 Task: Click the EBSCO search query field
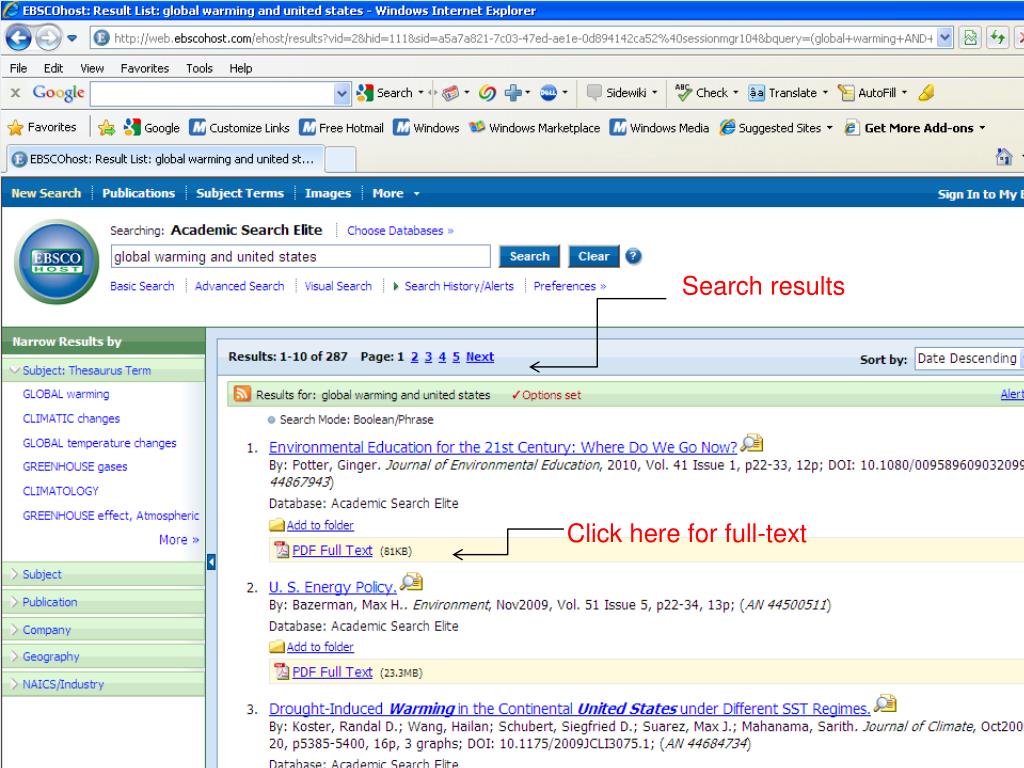tap(300, 257)
